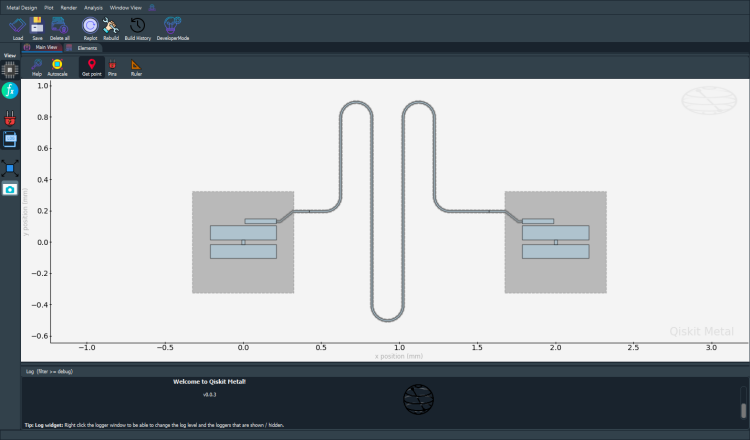Viewport: 750px width, 440px height.
Task: Open the Plot menu
Action: click(49, 8)
